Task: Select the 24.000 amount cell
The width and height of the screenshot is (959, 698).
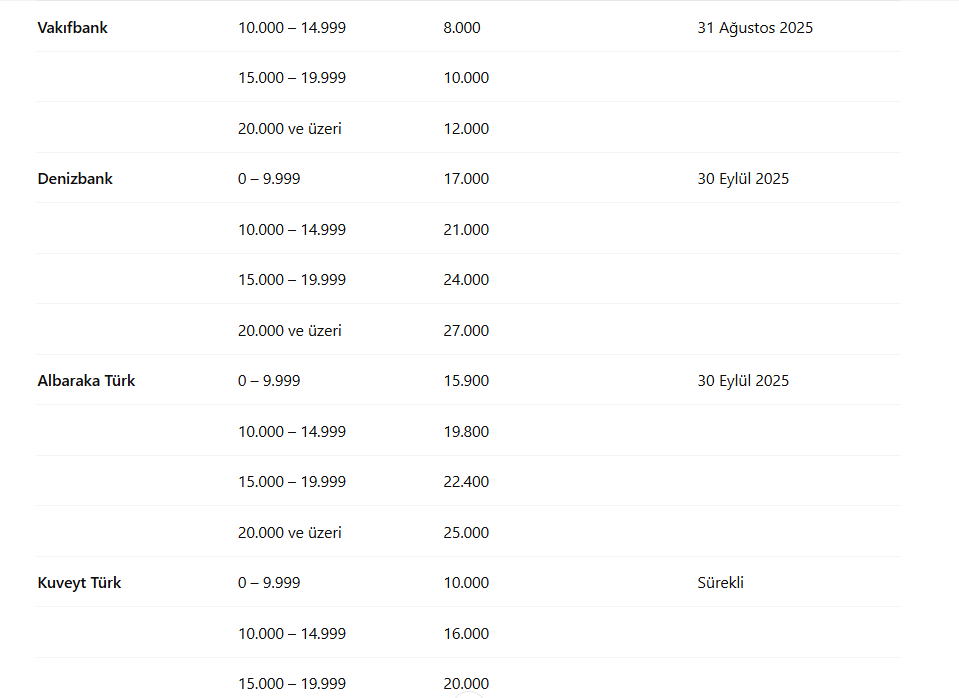Action: point(466,280)
